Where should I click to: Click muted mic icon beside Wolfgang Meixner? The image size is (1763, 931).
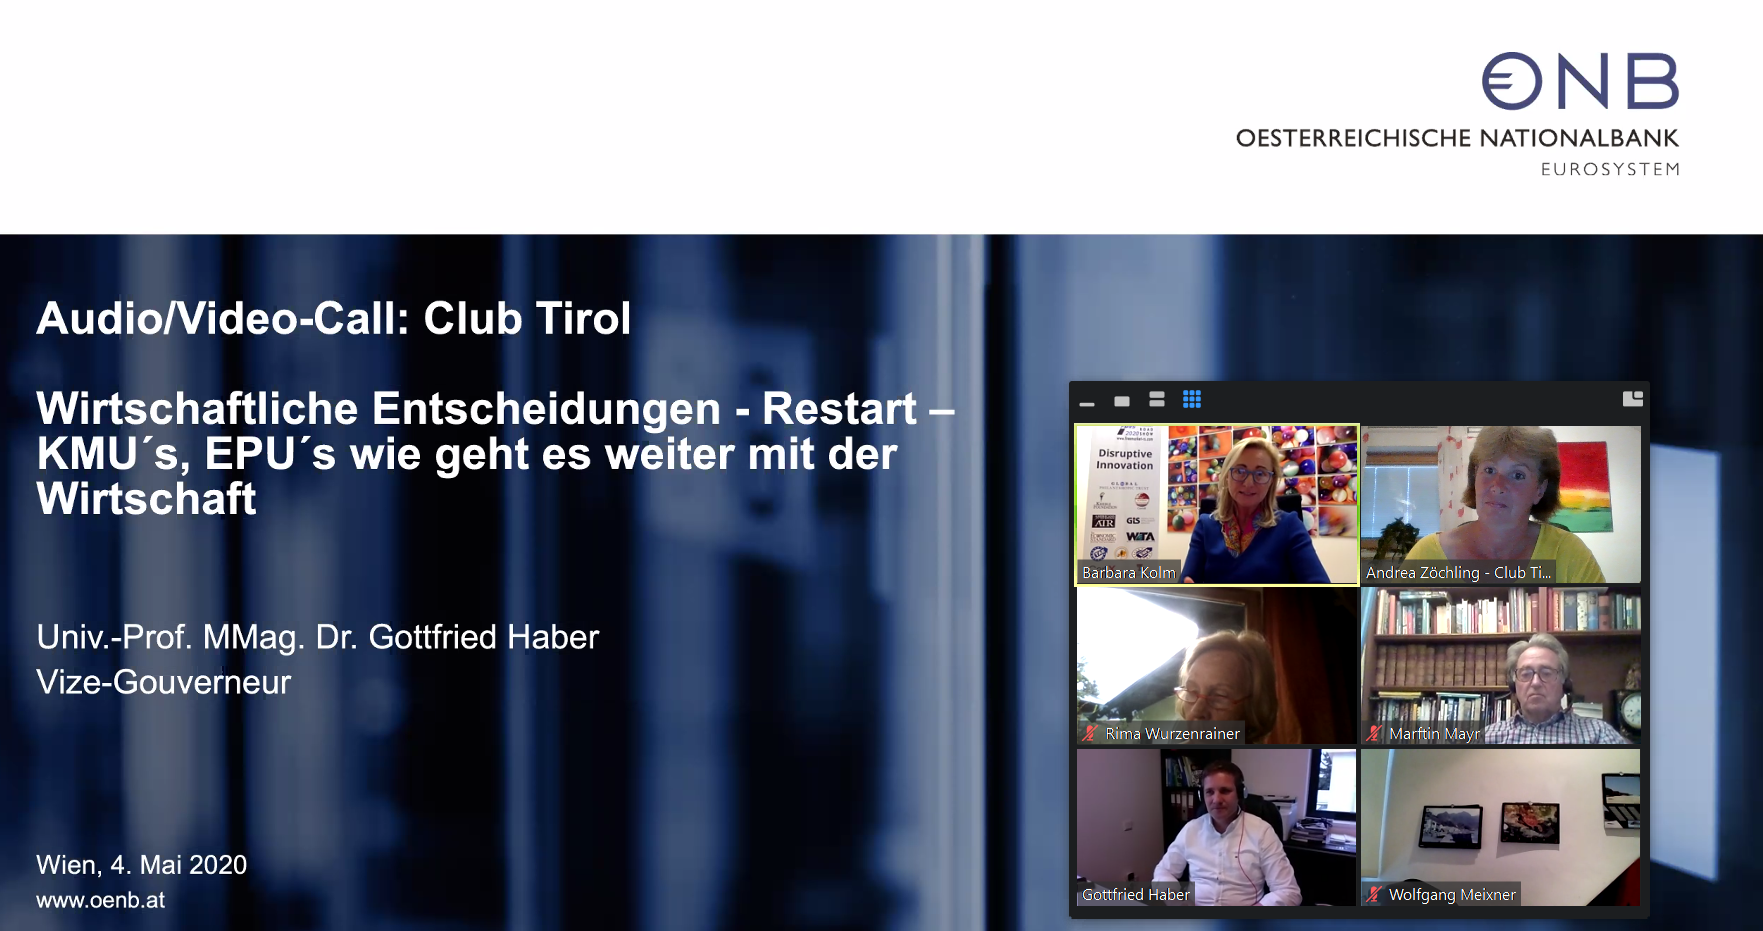pyautogui.click(x=1374, y=894)
